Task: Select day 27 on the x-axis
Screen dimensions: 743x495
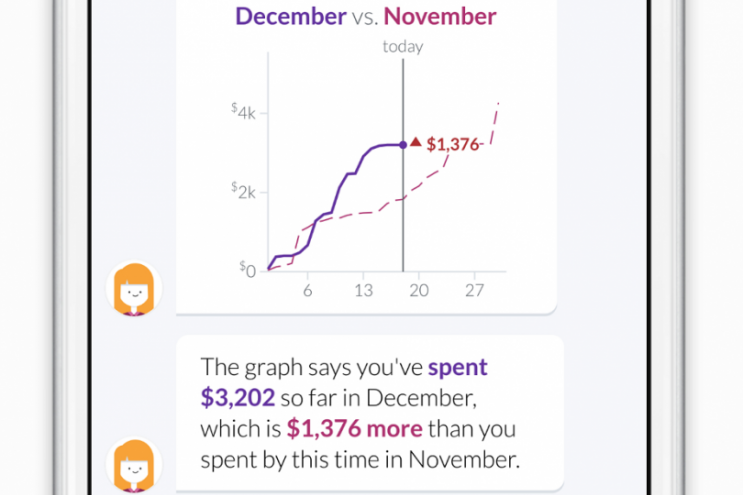Action: 474,290
